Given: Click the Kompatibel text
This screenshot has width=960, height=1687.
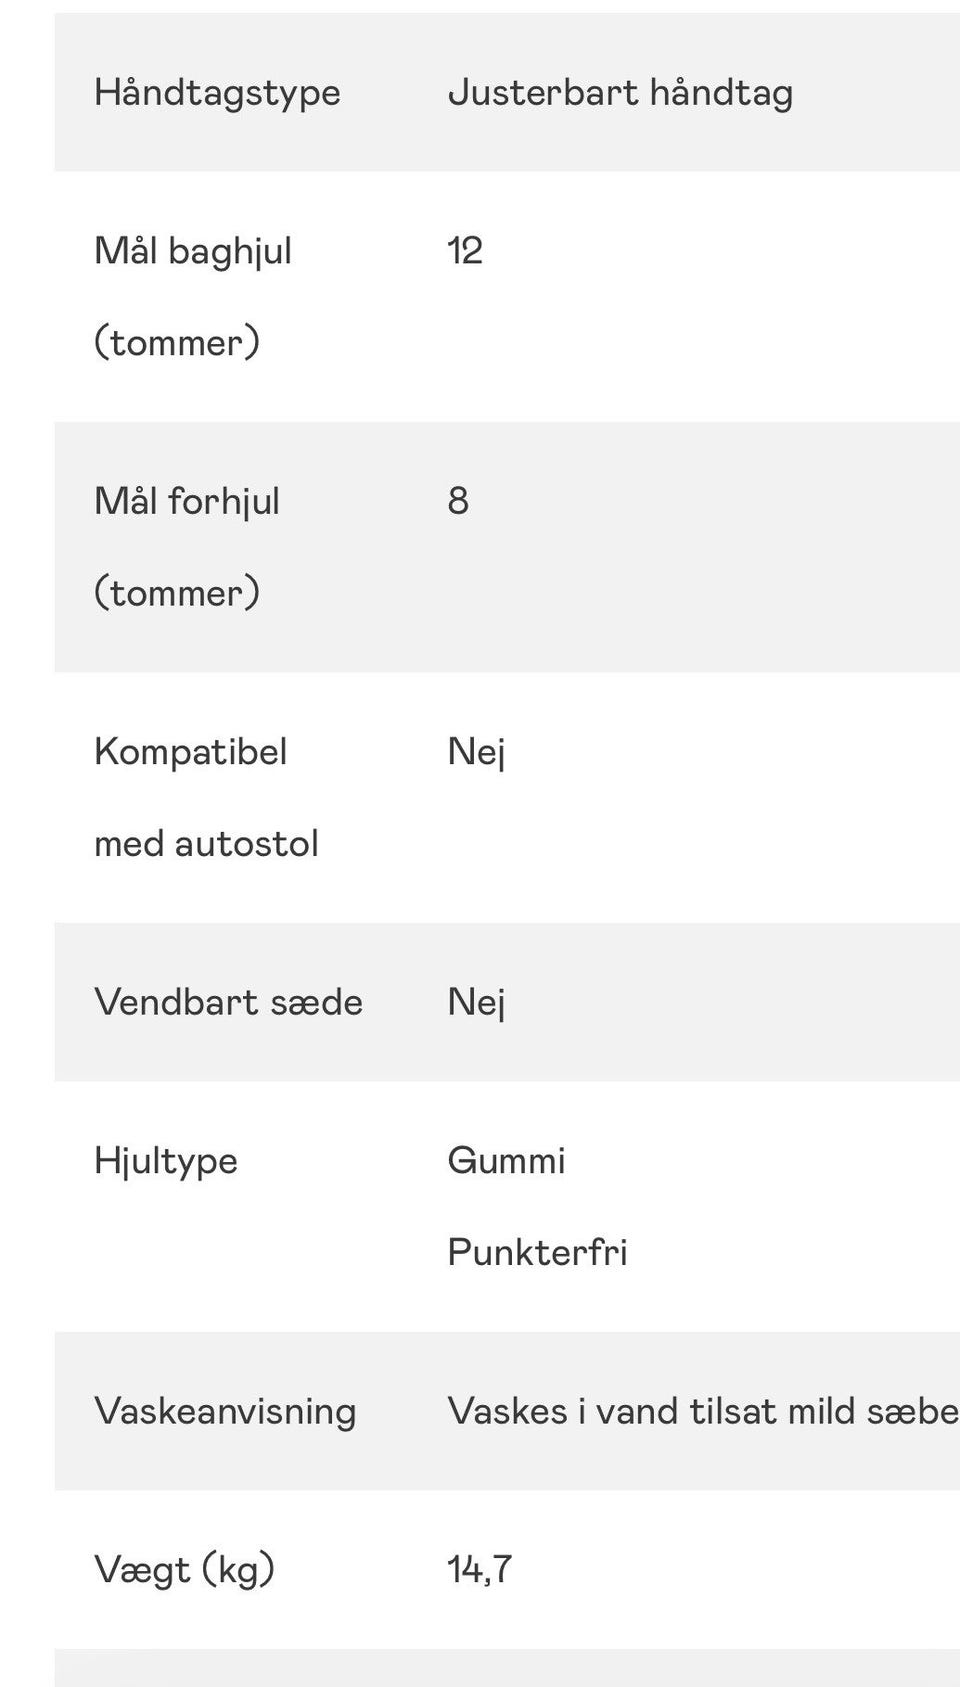Looking at the screenshot, I should [190, 752].
